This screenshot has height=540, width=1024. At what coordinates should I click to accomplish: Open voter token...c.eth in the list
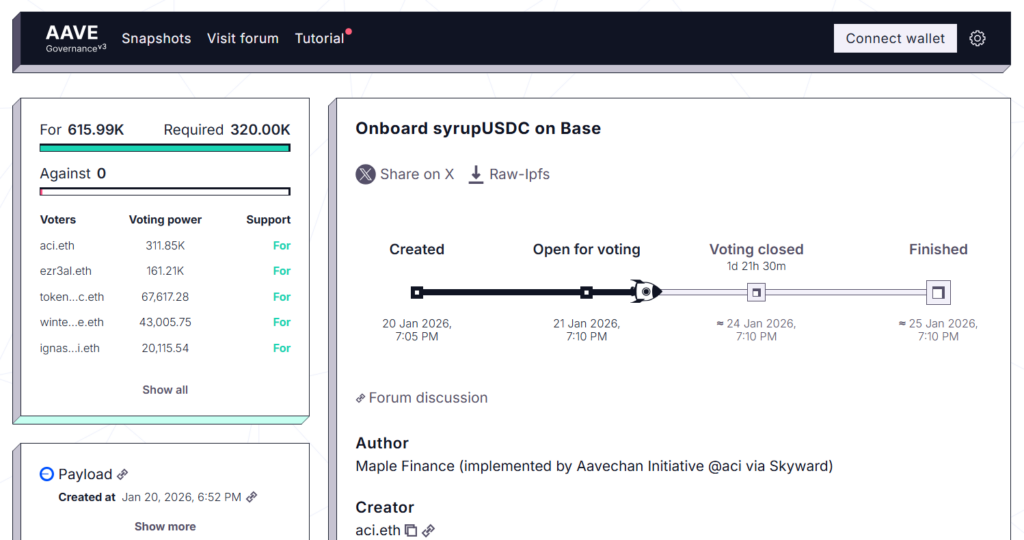[x=72, y=296]
